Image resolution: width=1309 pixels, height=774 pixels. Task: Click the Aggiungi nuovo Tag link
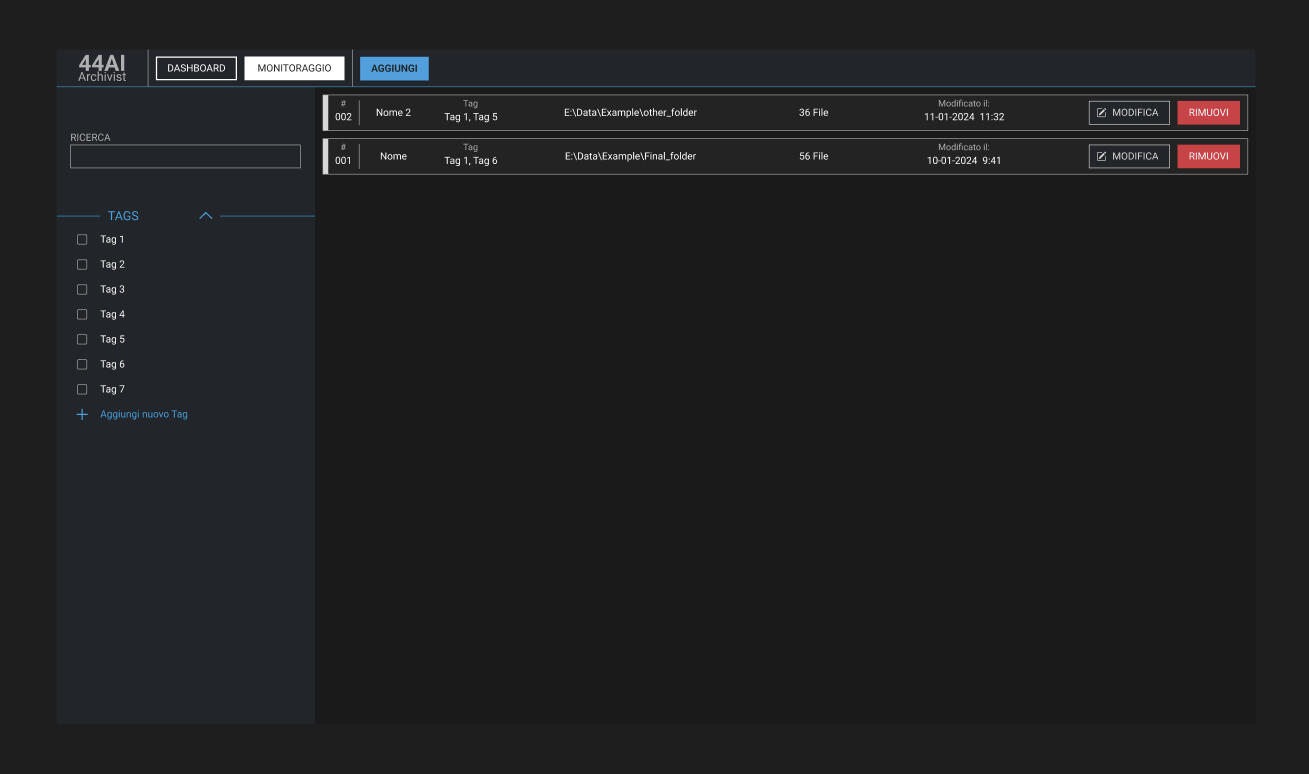tap(144, 415)
